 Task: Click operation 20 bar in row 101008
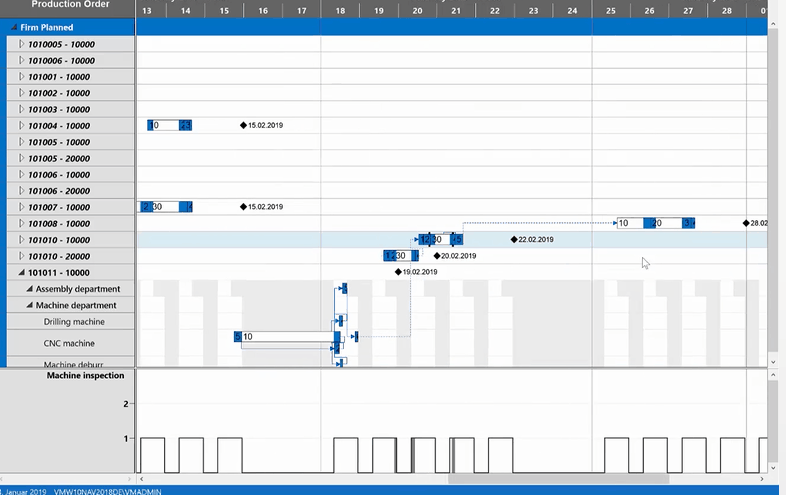662,223
